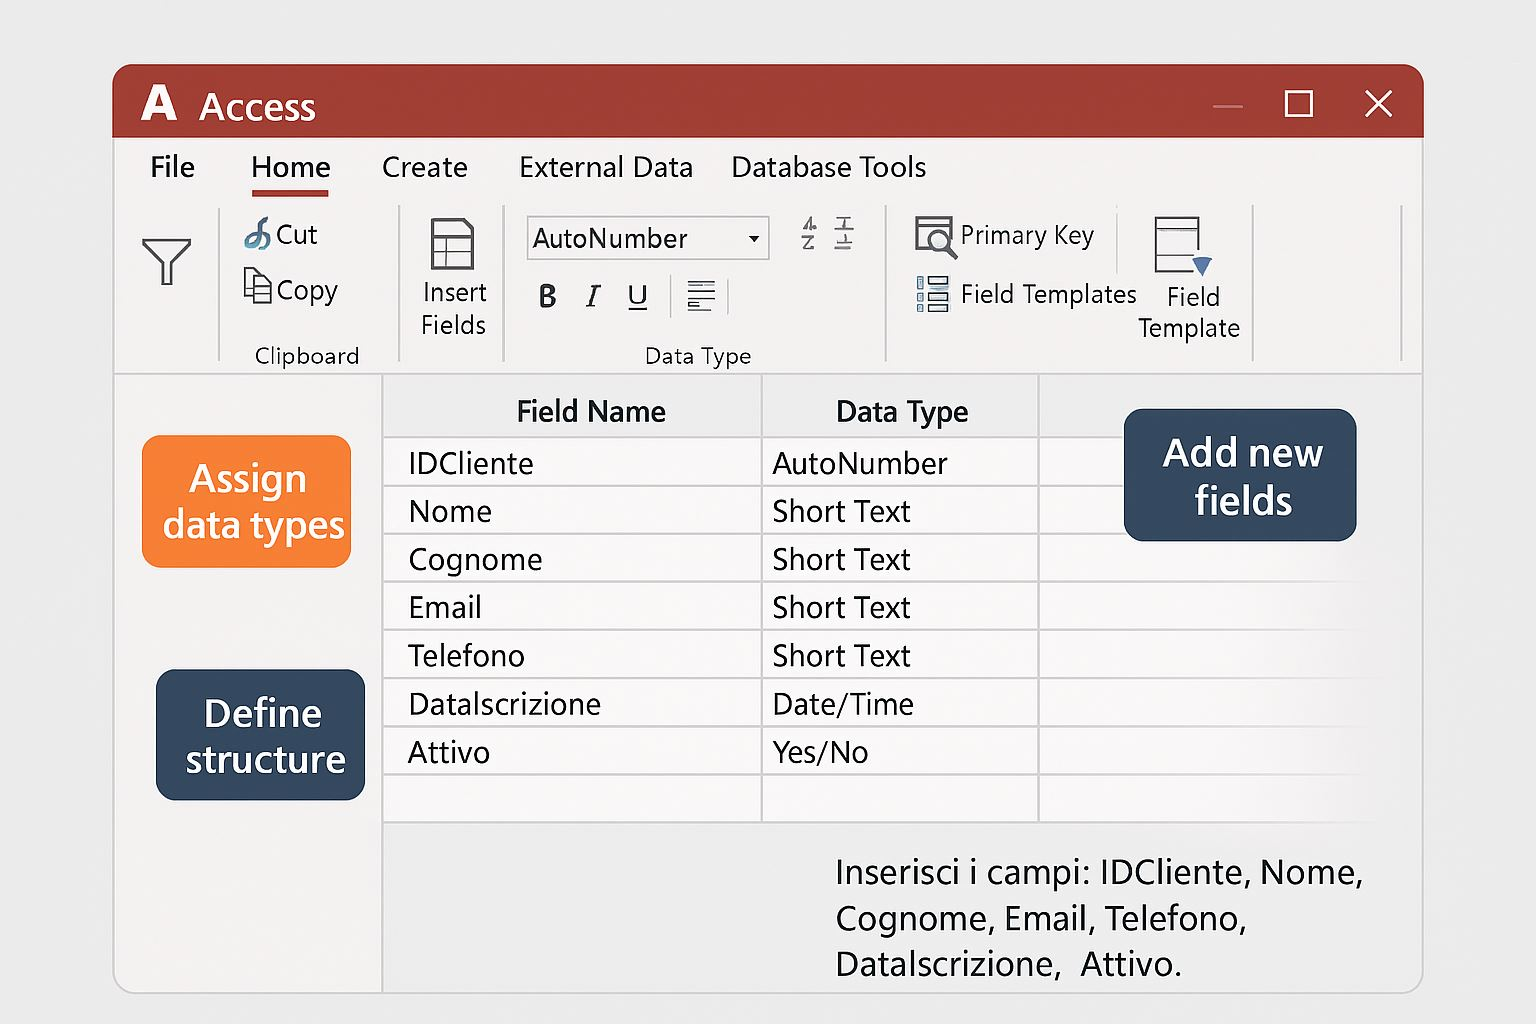Click the Add new fields button
1536x1024 pixels.
1240,475
